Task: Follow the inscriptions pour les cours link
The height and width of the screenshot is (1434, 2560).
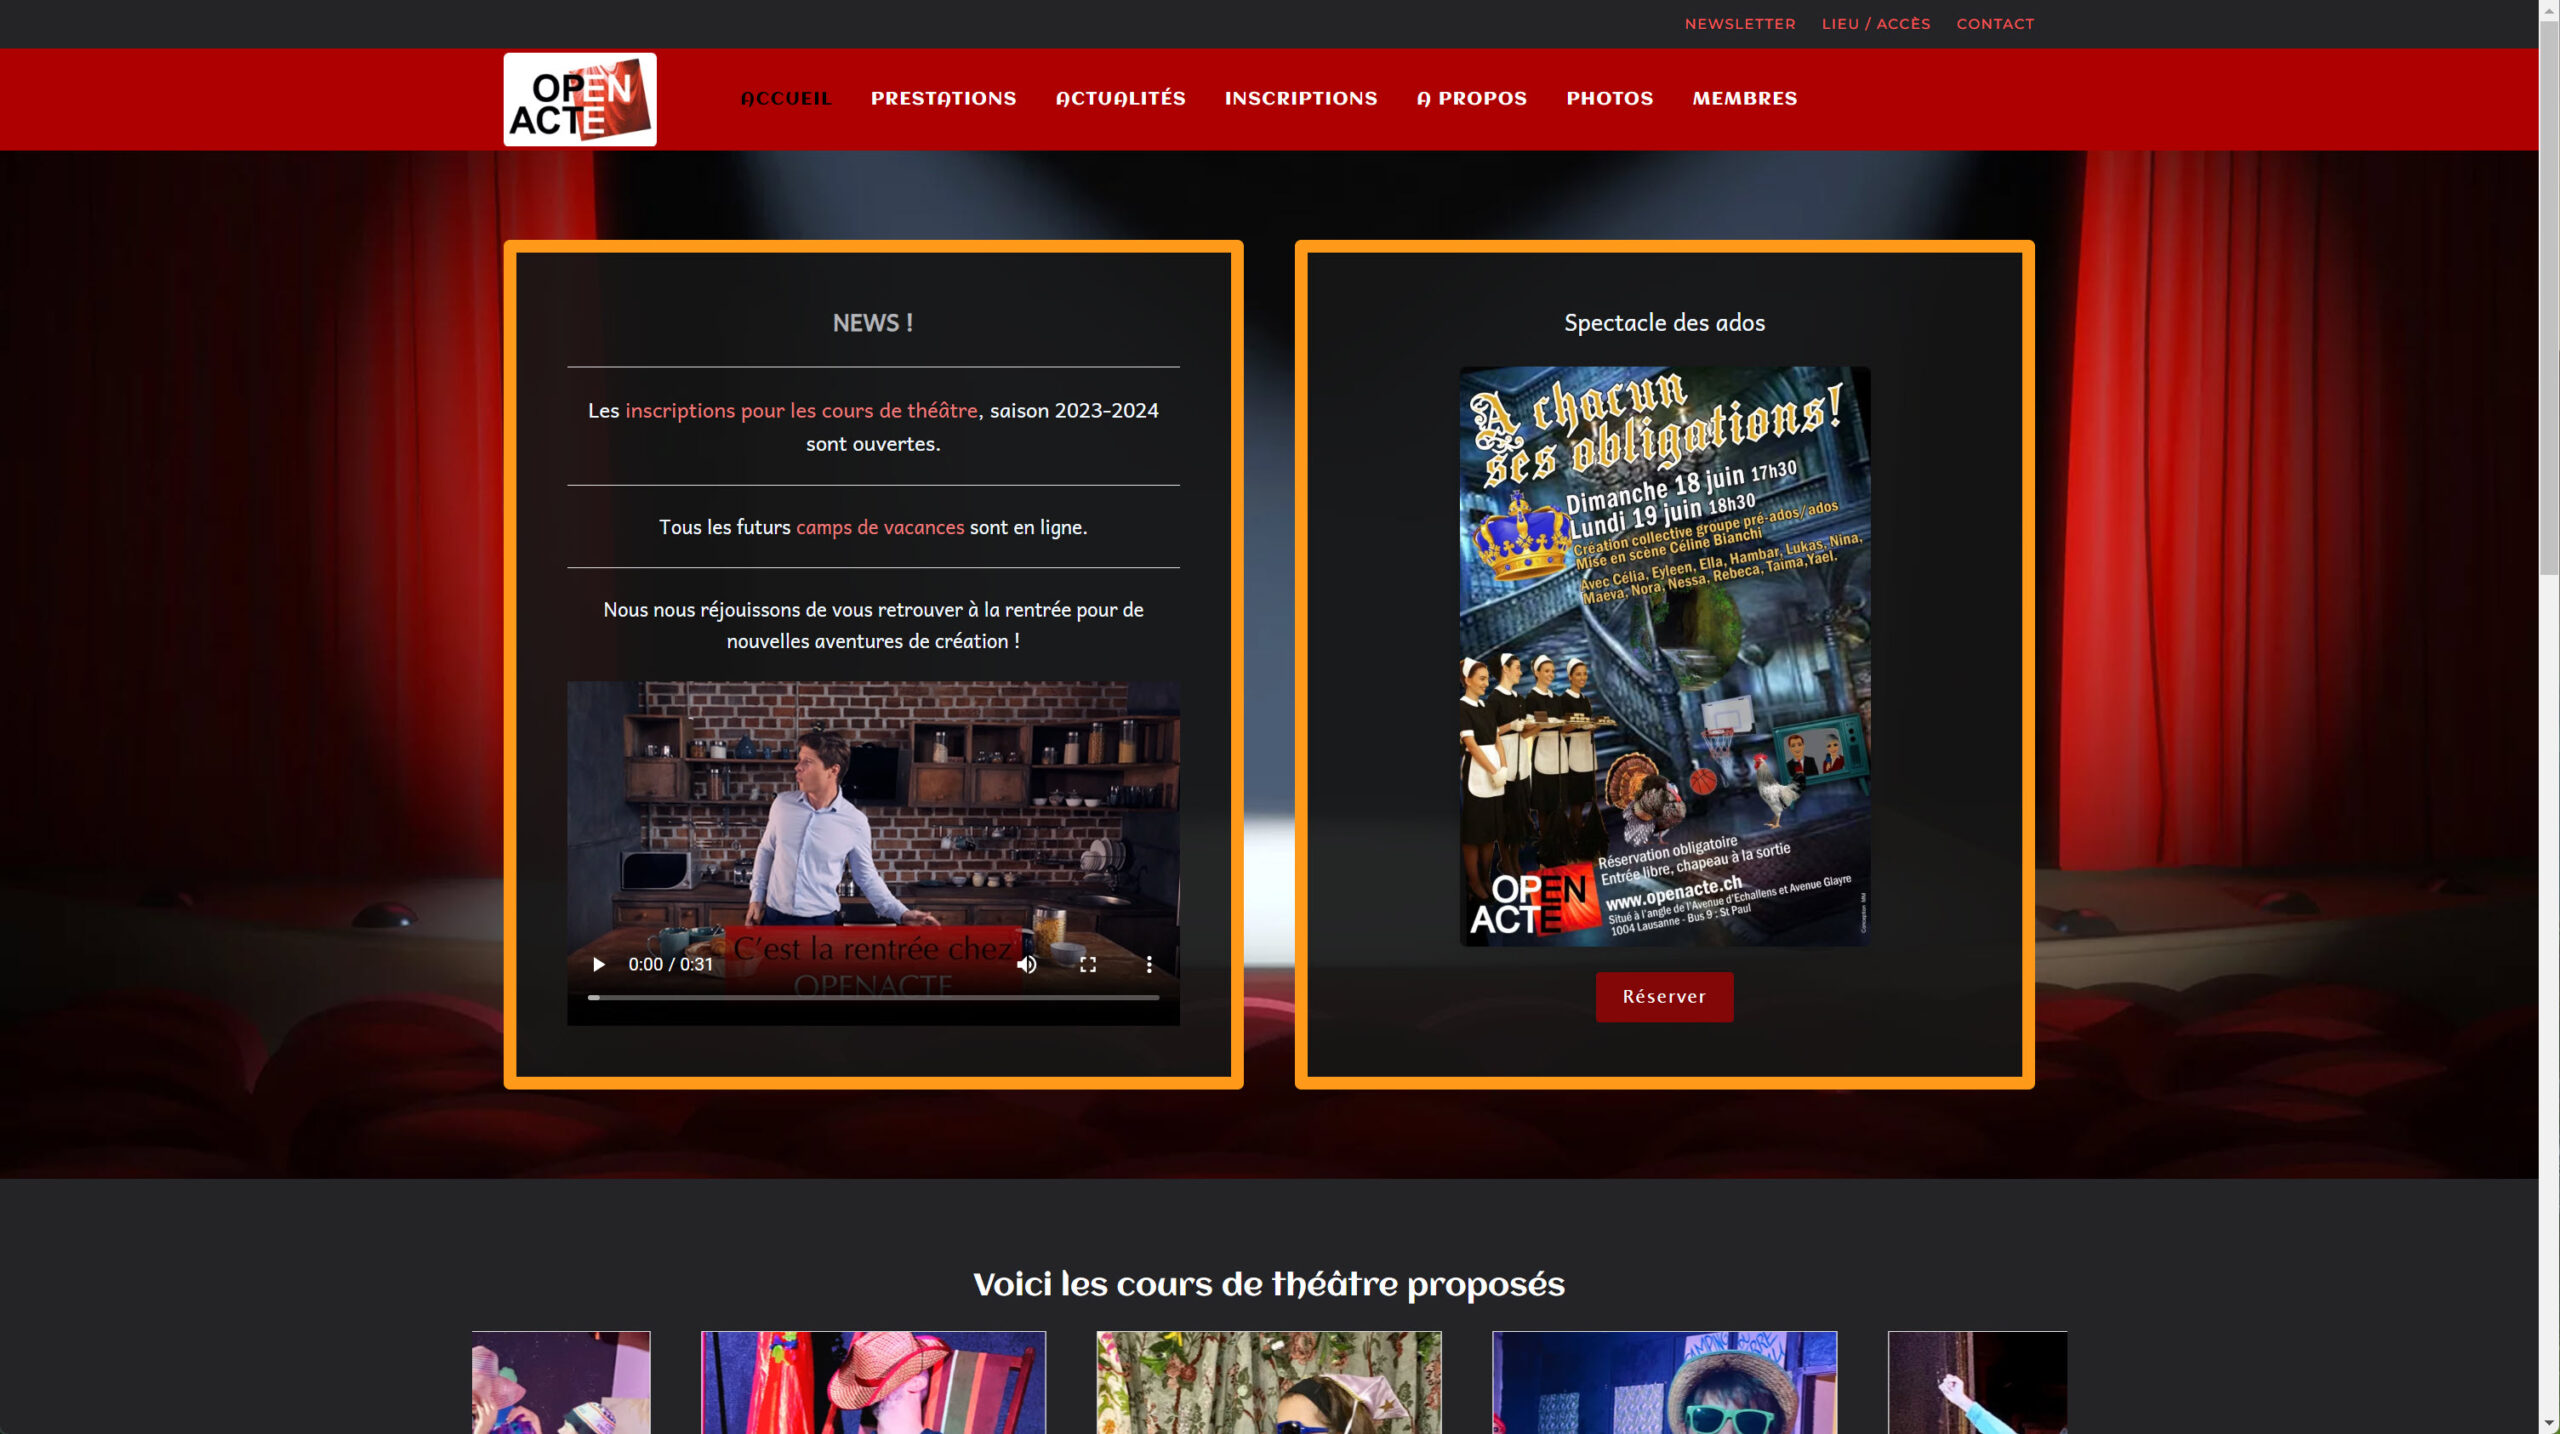Action: [x=801, y=410]
